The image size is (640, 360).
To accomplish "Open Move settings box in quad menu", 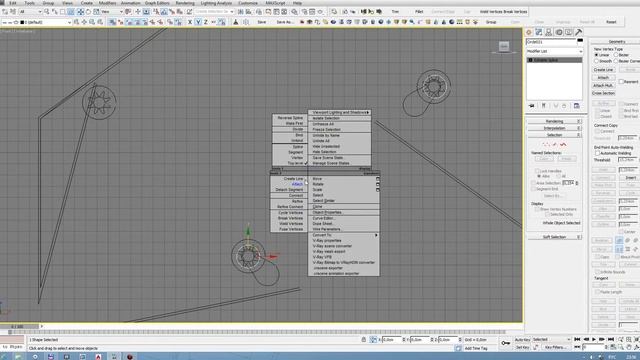I will (x=378, y=179).
